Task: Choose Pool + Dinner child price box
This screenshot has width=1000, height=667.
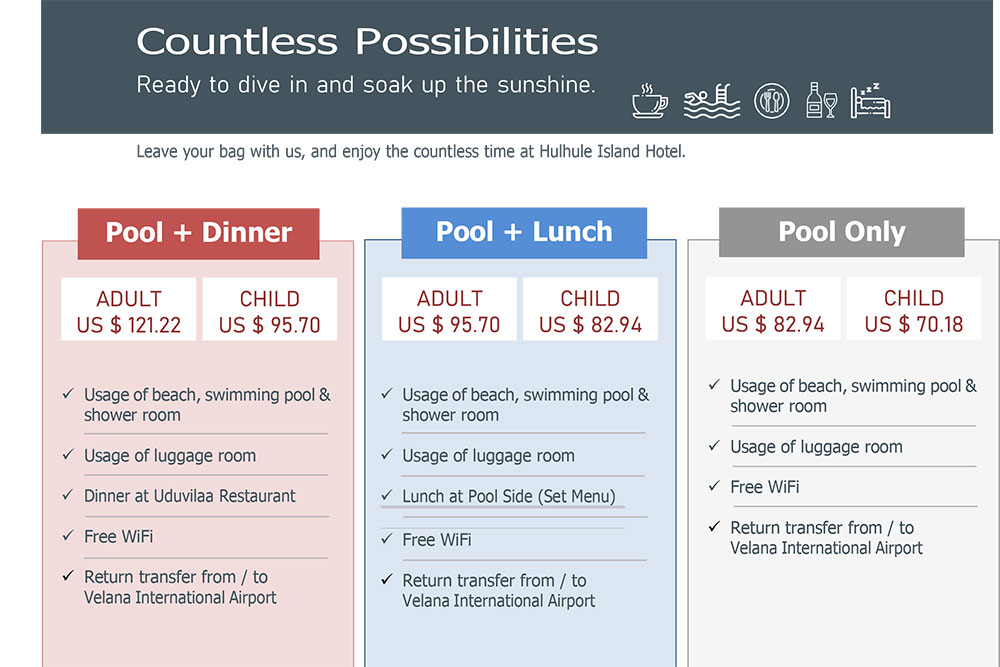Action: click(270, 309)
